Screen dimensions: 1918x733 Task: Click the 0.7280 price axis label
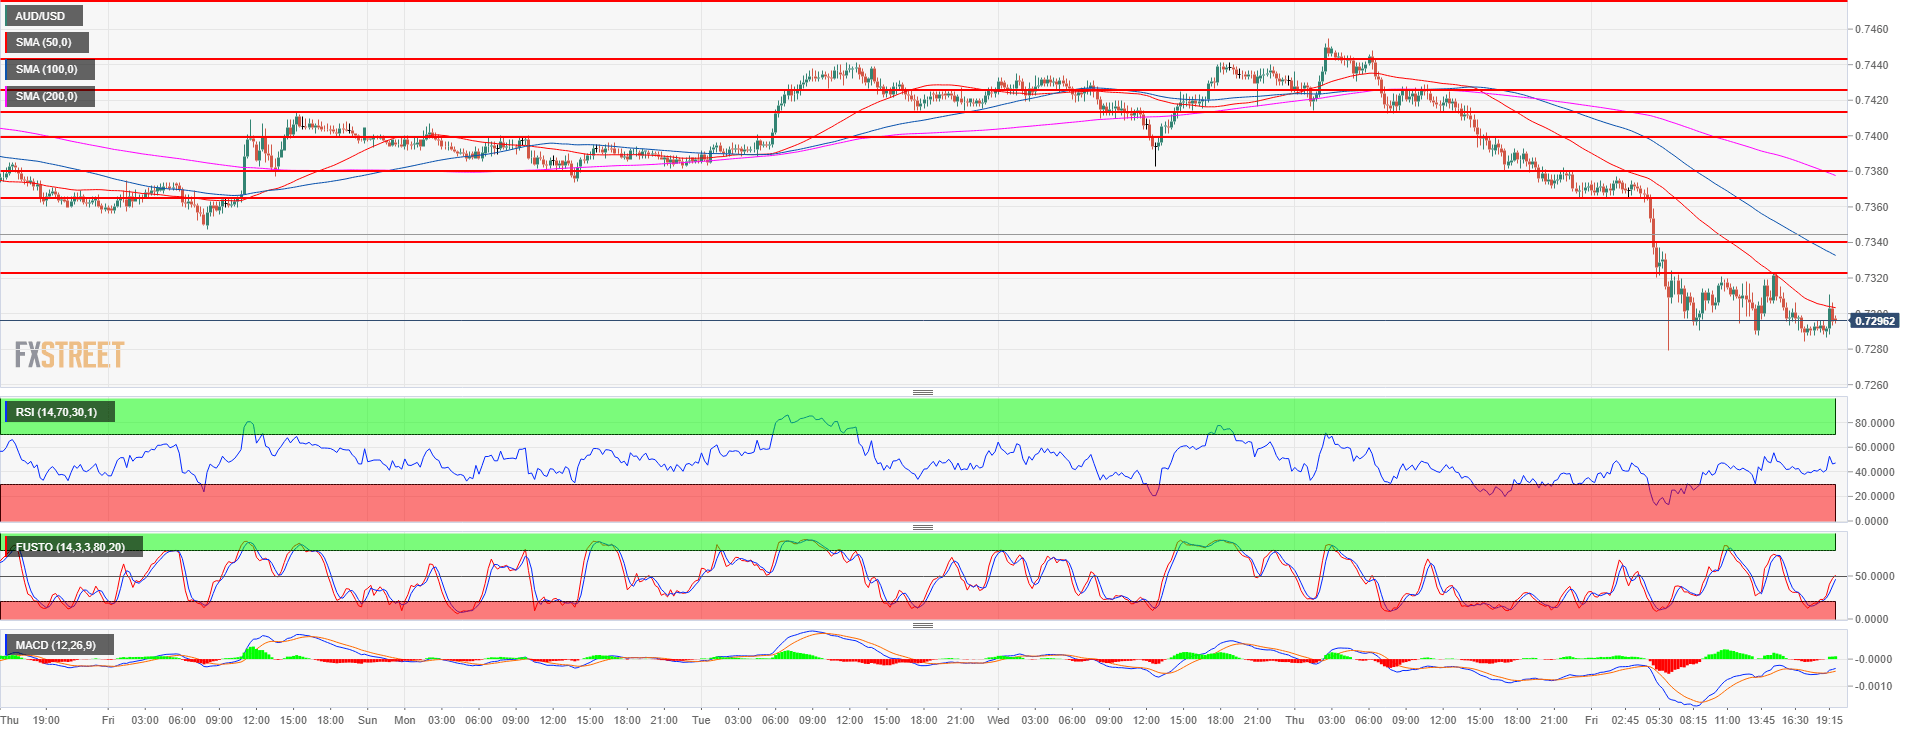[1871, 349]
